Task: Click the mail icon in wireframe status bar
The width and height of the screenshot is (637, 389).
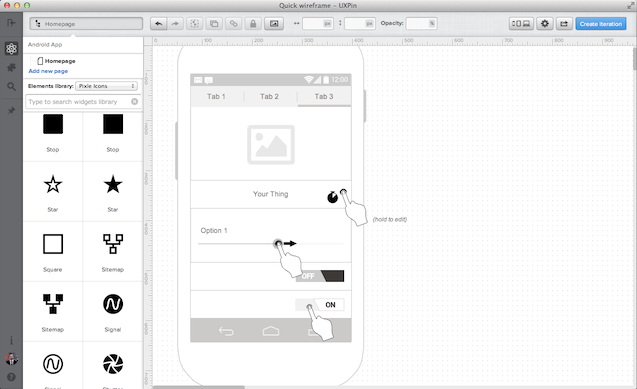Action: click(x=198, y=80)
